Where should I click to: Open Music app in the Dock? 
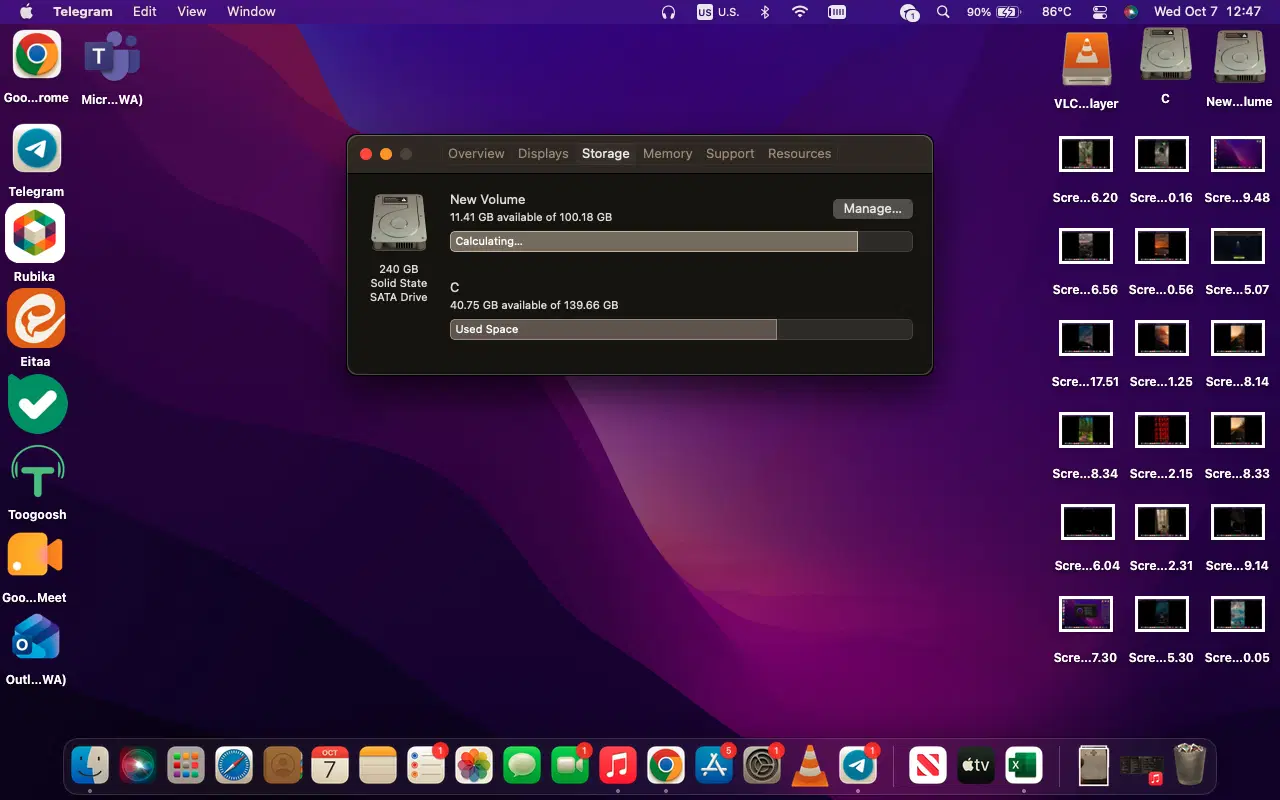pyautogui.click(x=618, y=766)
